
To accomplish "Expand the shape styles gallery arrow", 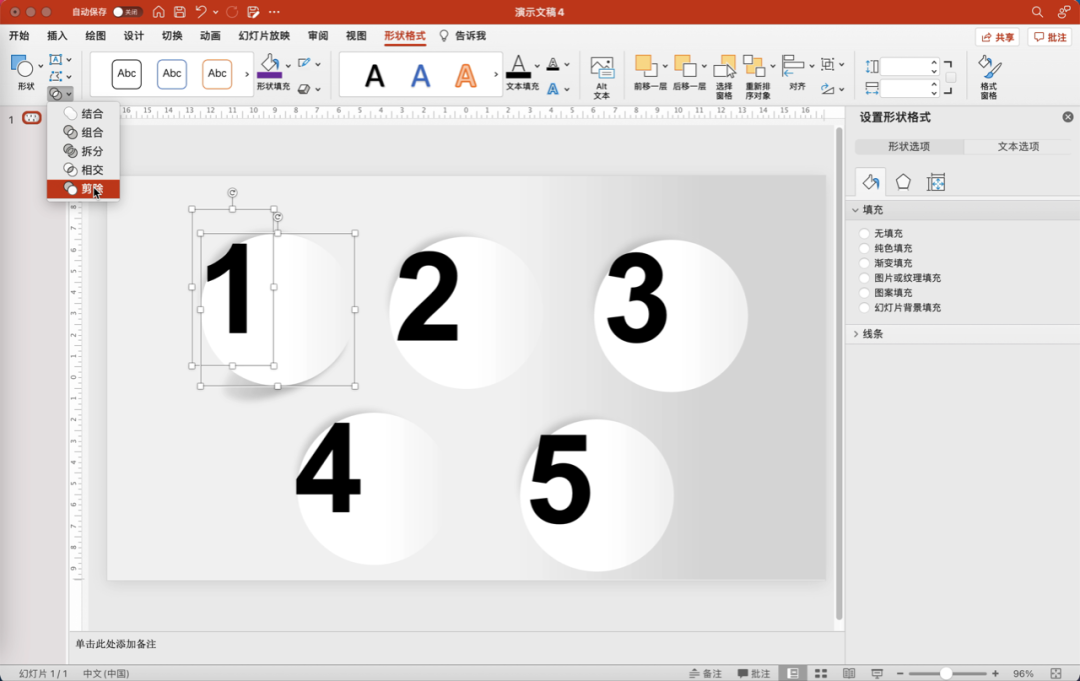I will 247,74.
